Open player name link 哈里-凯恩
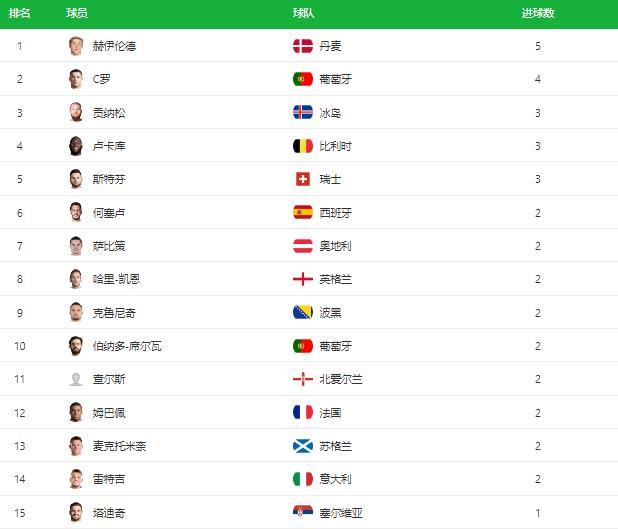This screenshot has width=618, height=529. pyautogui.click(x=116, y=279)
